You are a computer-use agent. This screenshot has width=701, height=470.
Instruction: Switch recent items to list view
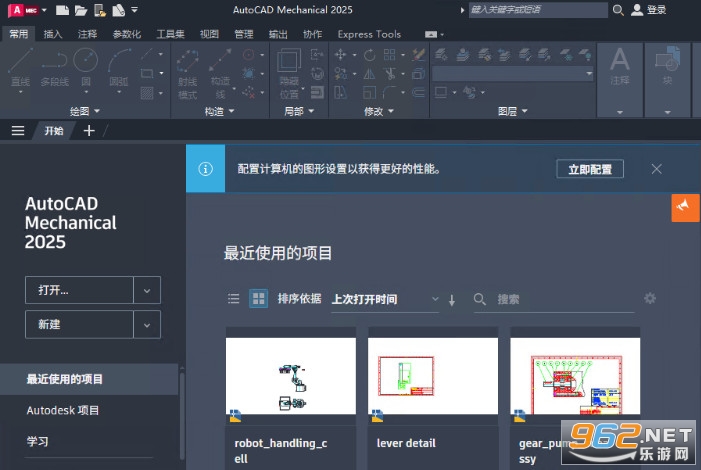(233, 299)
